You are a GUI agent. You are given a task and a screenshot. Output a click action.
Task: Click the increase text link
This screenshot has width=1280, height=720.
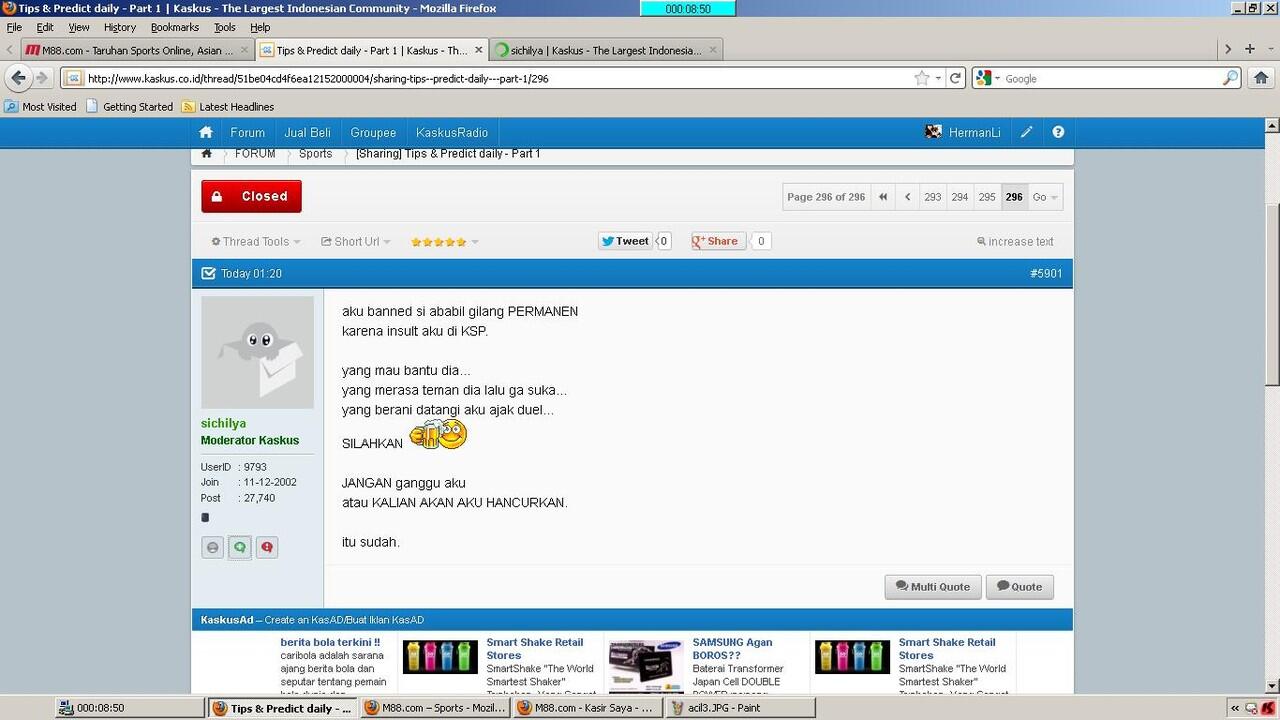(x=1016, y=242)
